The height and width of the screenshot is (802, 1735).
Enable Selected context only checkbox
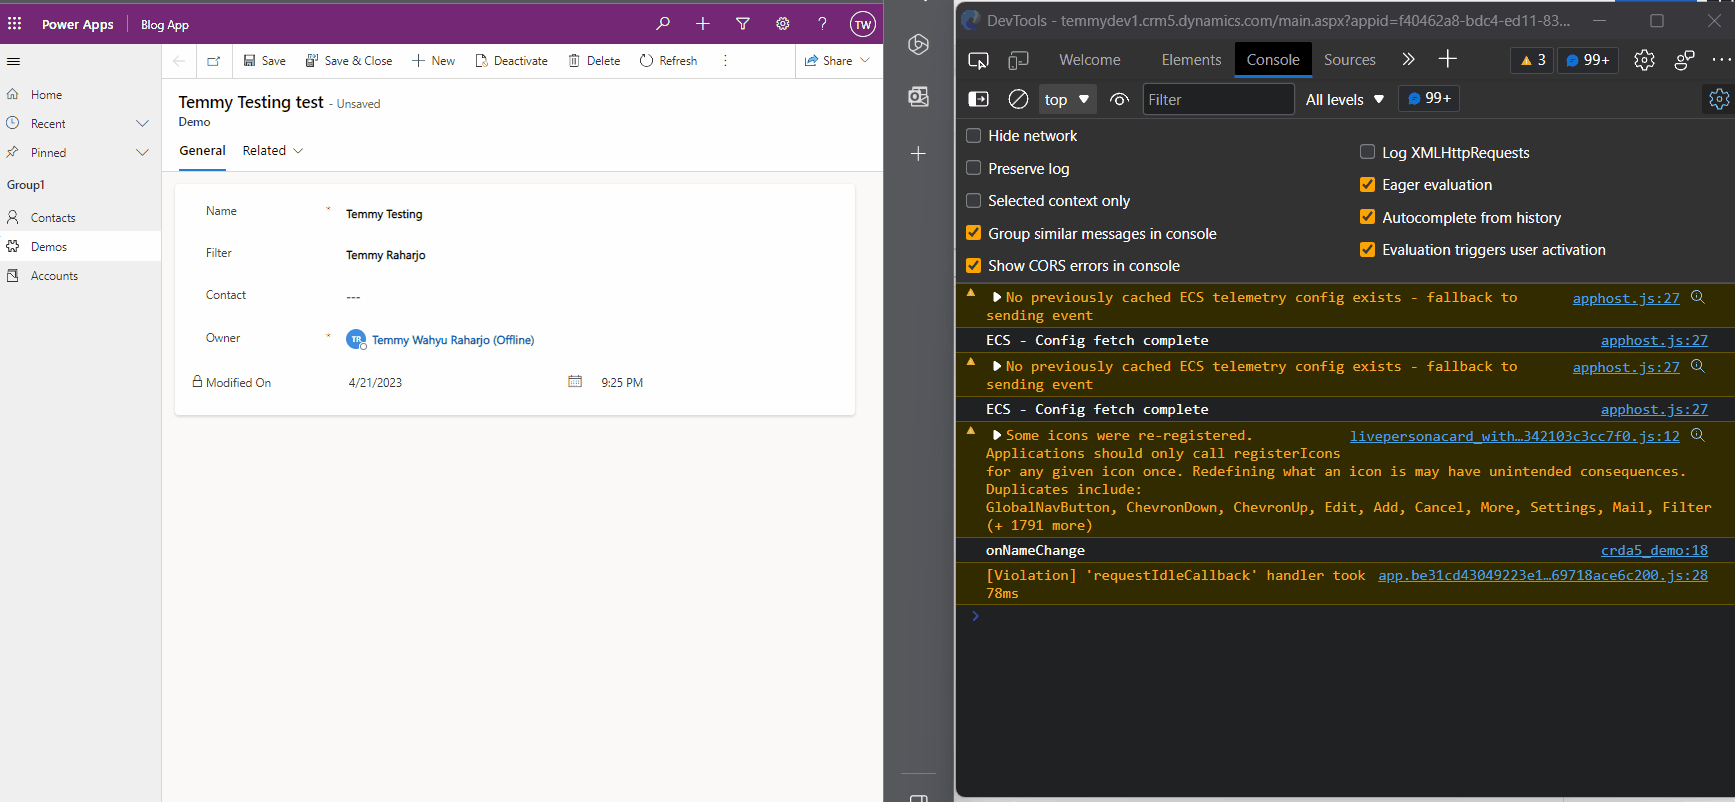973,201
